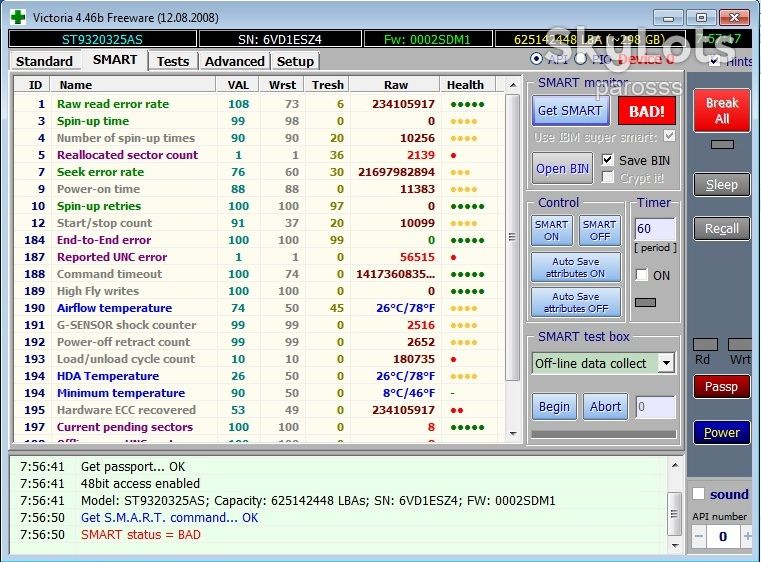The image size is (761, 562).
Task: Select the Raw read error rate row
Action: 259,104
